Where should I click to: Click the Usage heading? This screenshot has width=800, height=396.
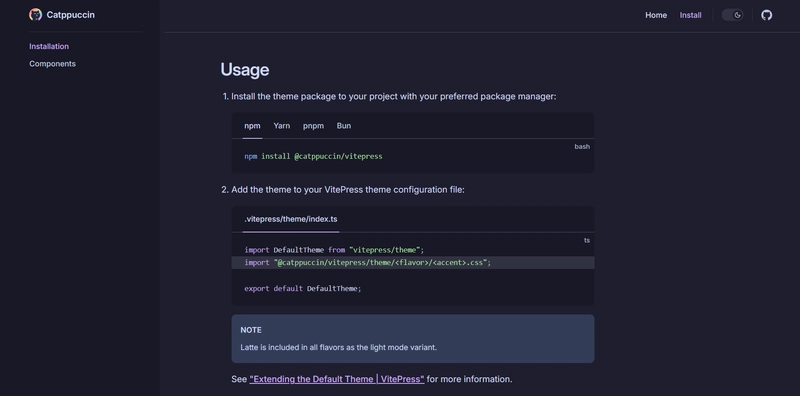click(x=245, y=69)
